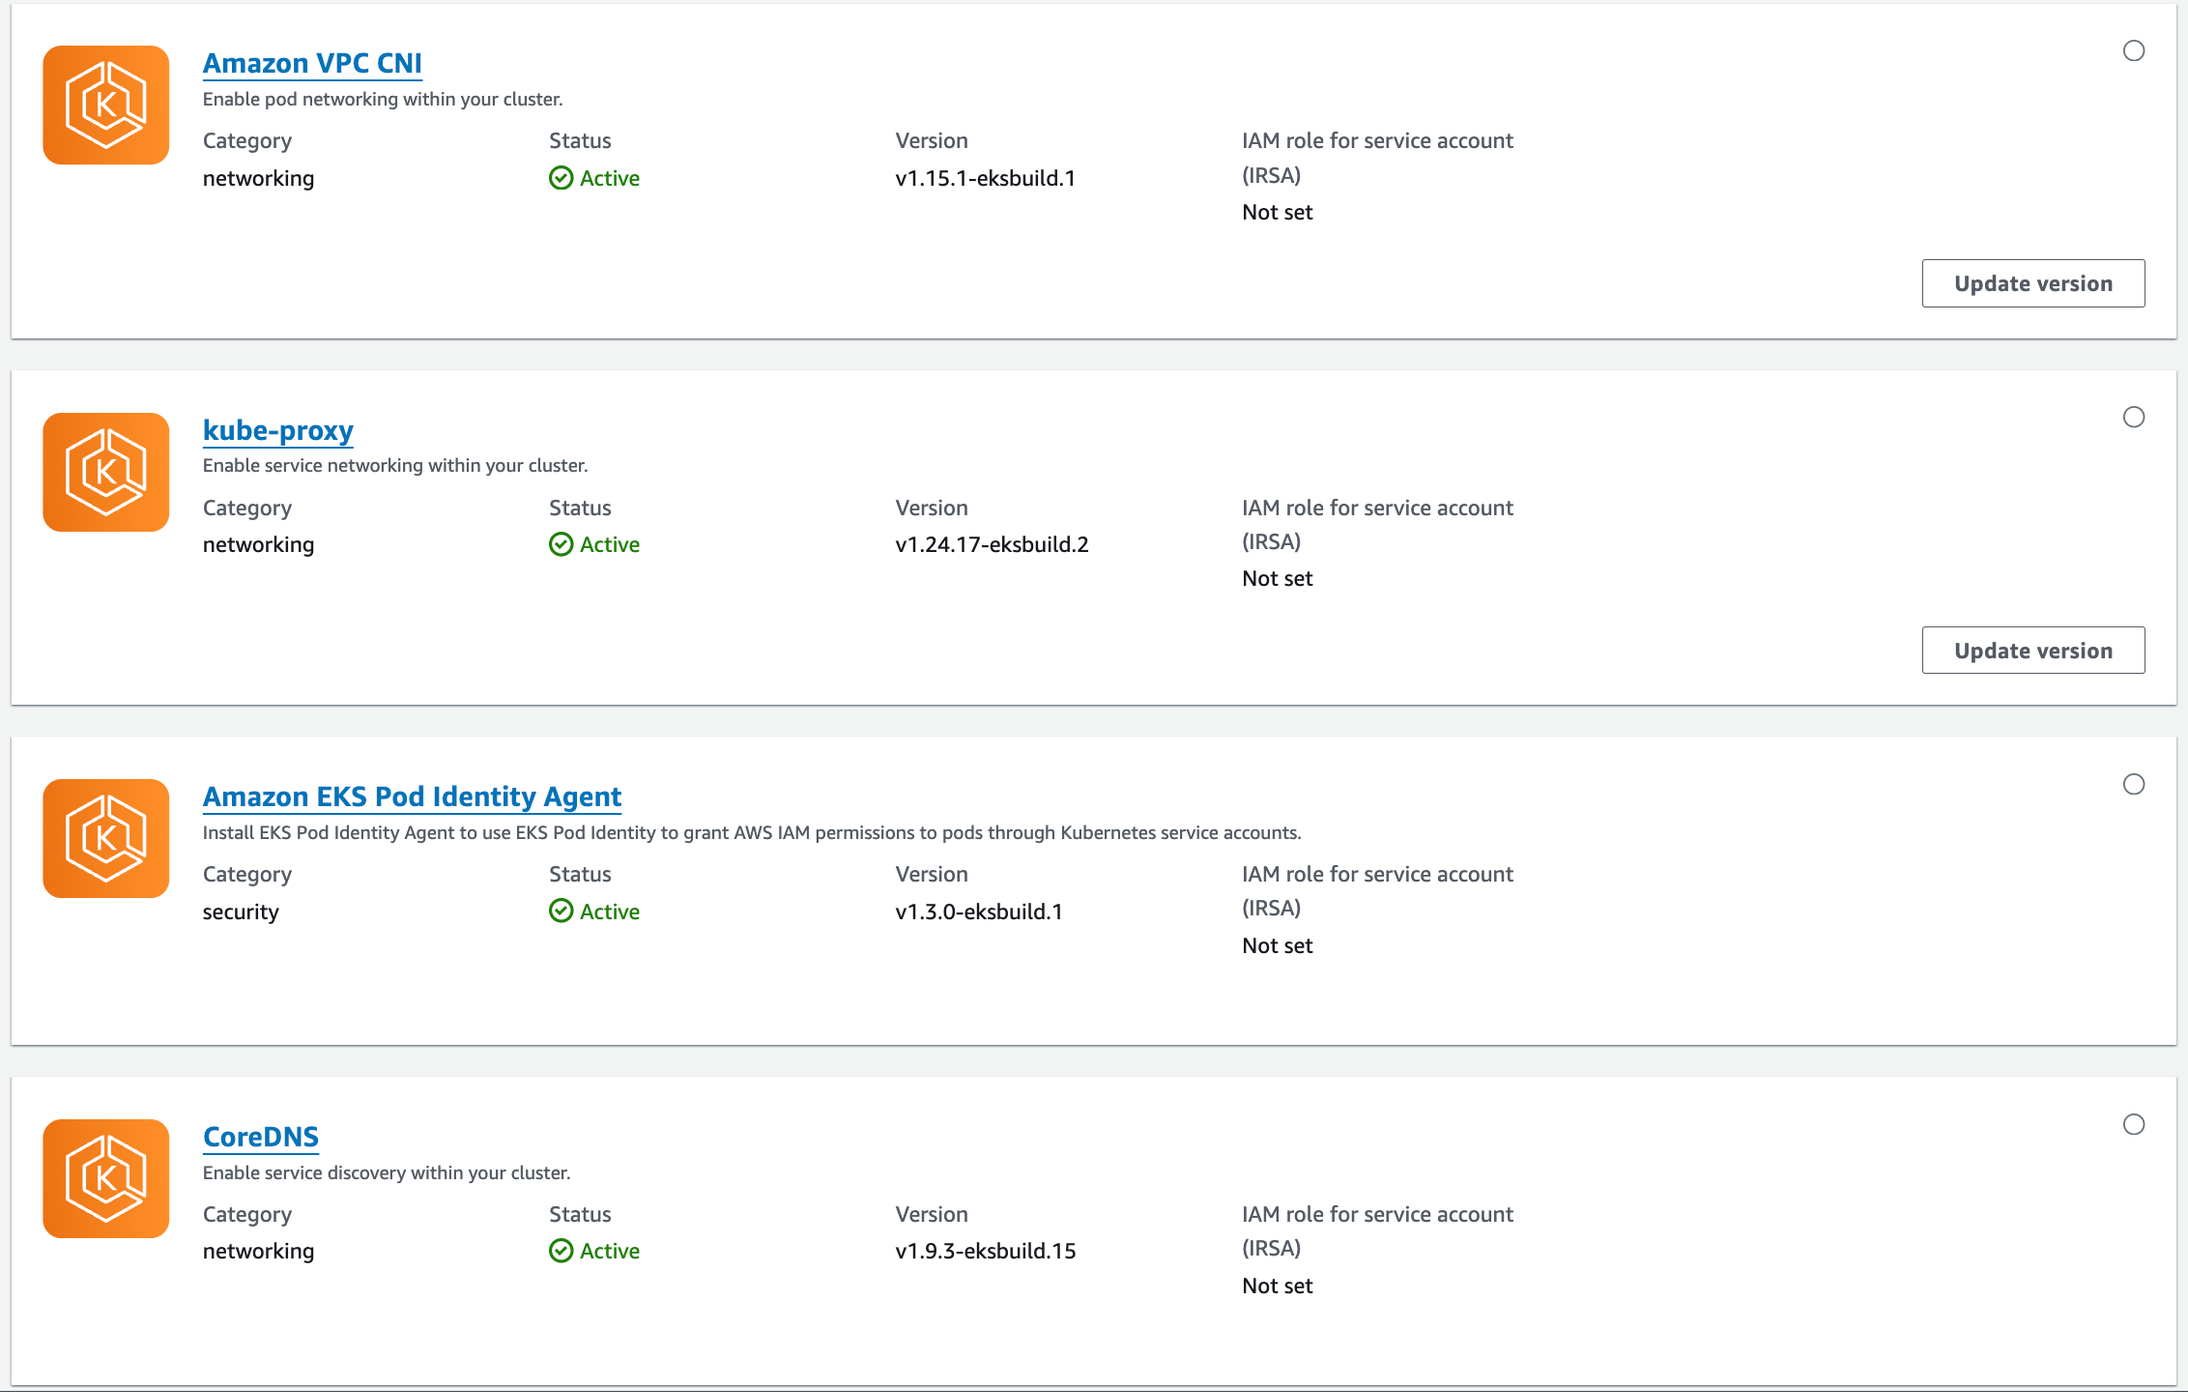Update version for kube-proxy
Screen dimensions: 2188x1392
pos(2032,650)
